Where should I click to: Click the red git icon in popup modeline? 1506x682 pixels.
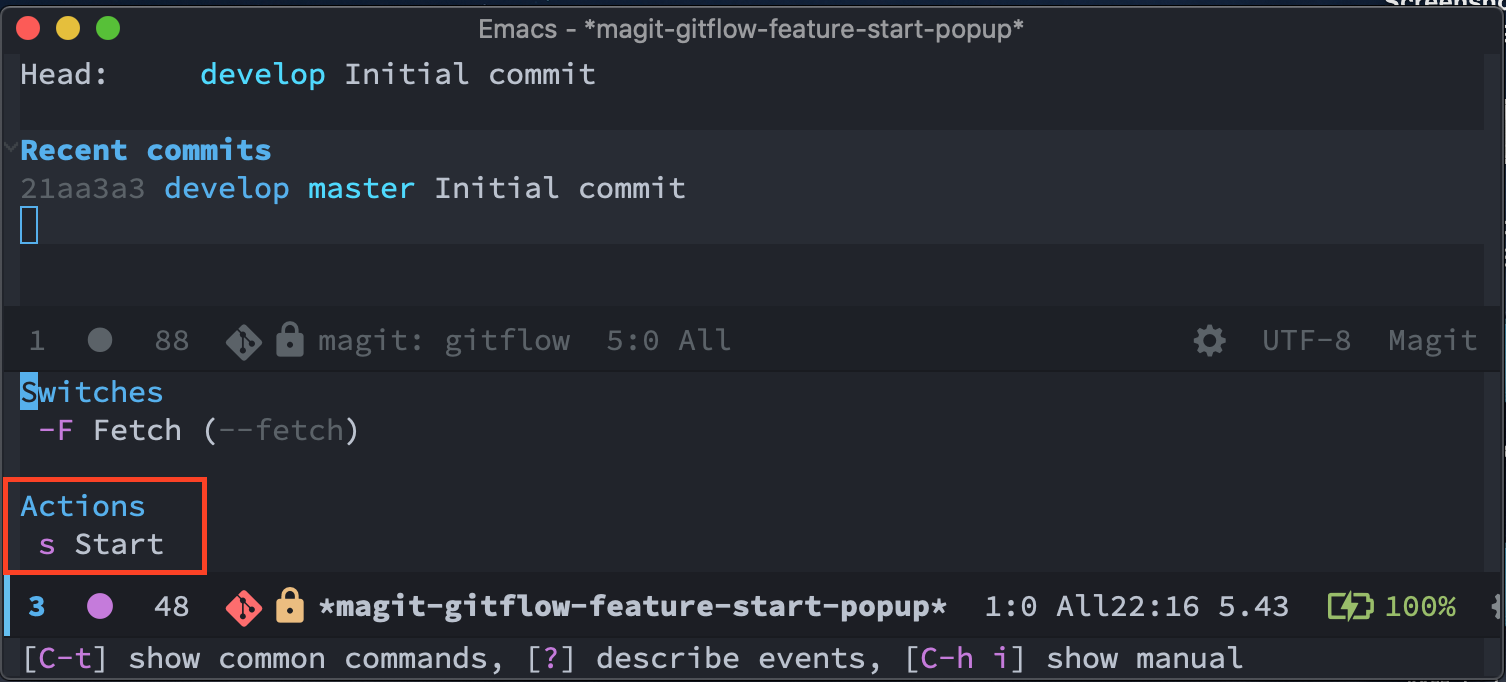pos(243,606)
